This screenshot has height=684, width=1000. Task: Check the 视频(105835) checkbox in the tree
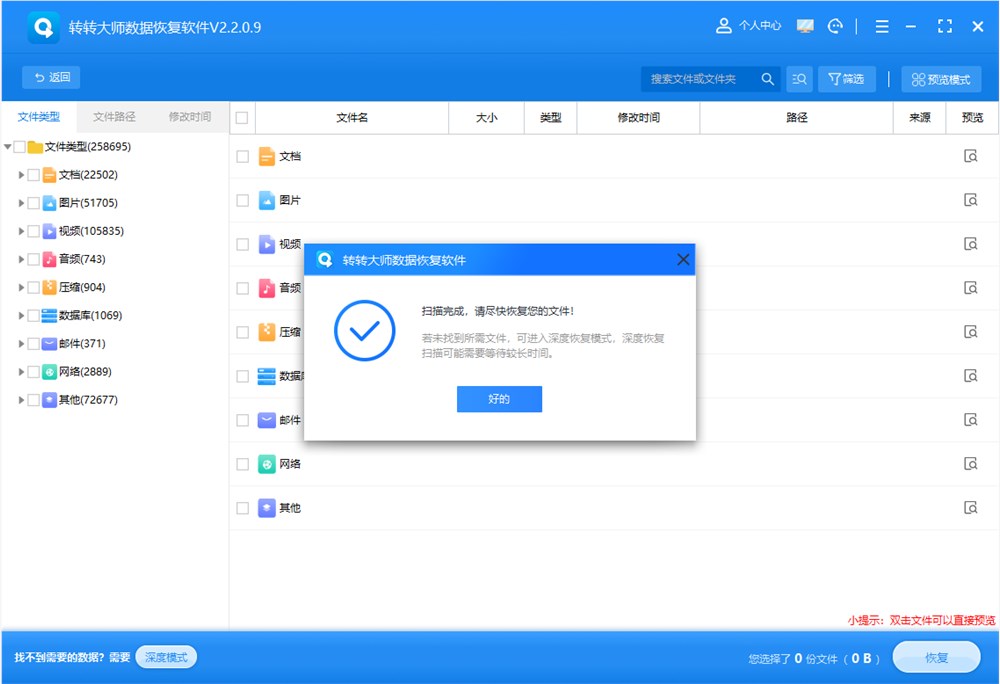tap(34, 231)
